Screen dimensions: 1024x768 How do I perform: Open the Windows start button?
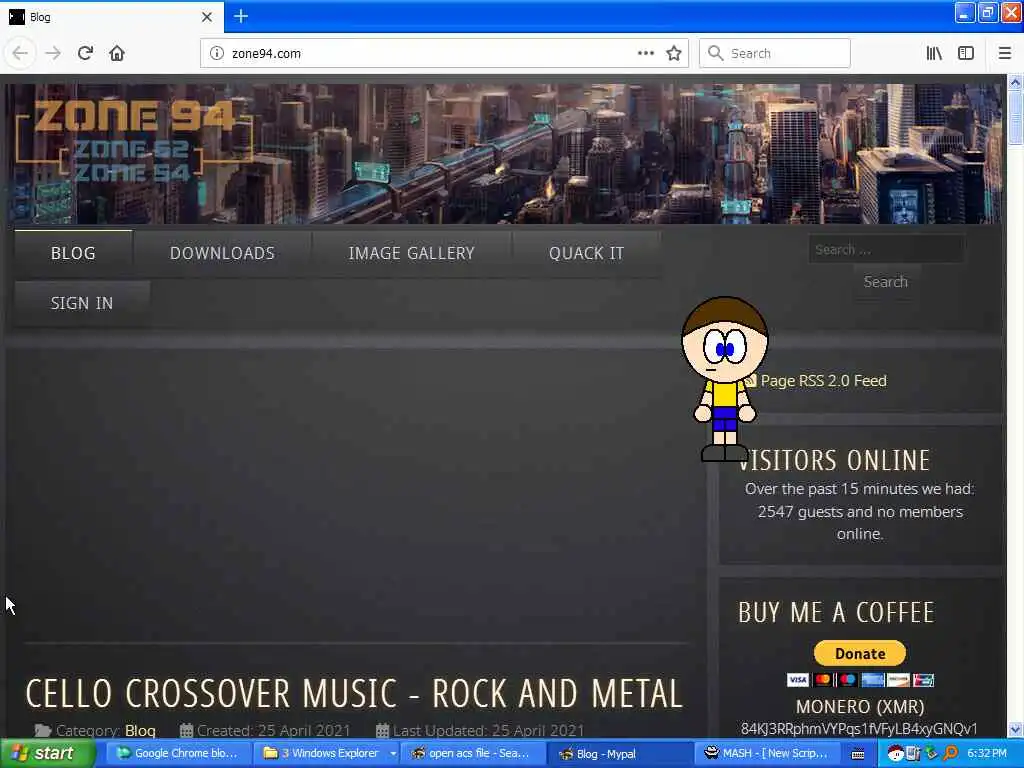point(47,753)
